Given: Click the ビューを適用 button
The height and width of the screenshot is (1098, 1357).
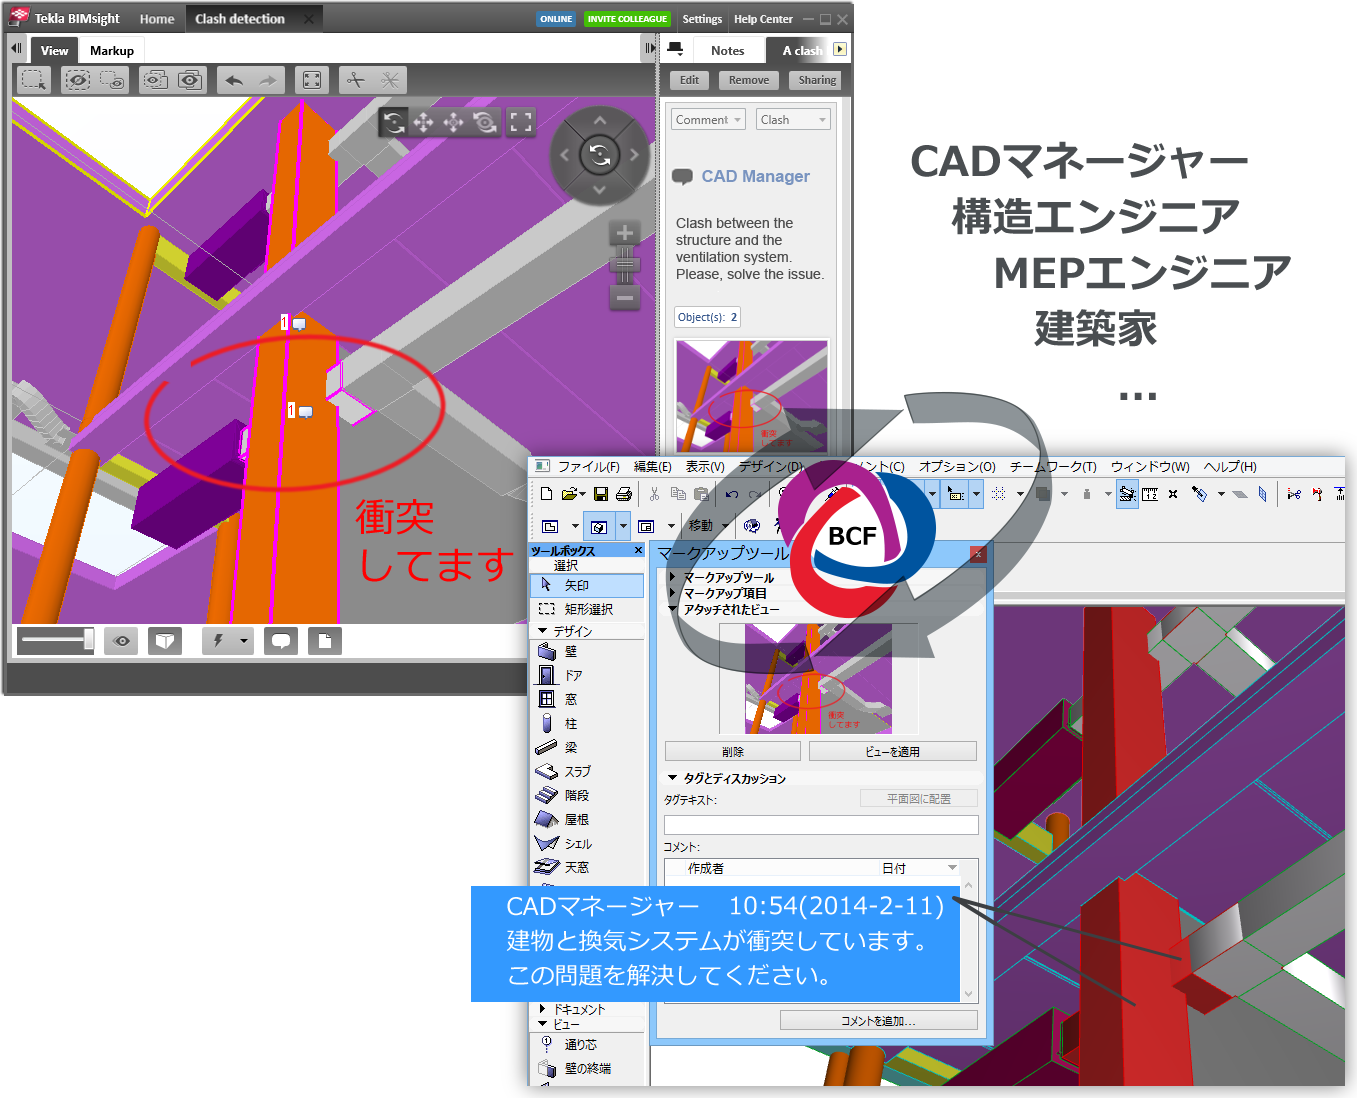Looking at the screenshot, I should [891, 751].
